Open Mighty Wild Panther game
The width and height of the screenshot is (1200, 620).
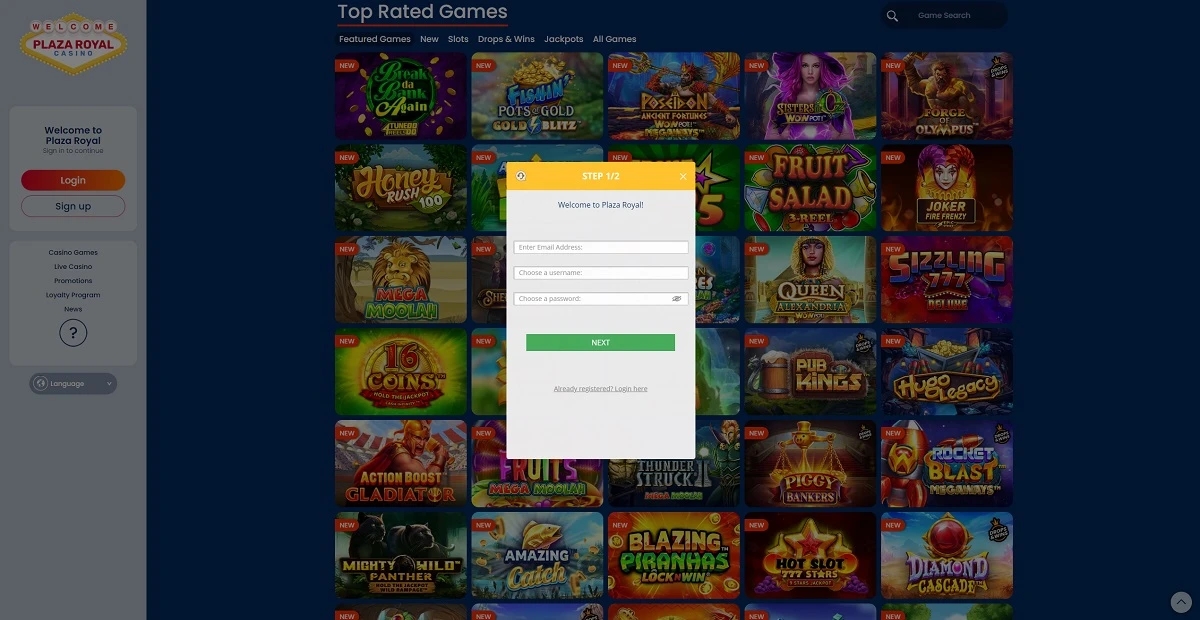[401, 555]
